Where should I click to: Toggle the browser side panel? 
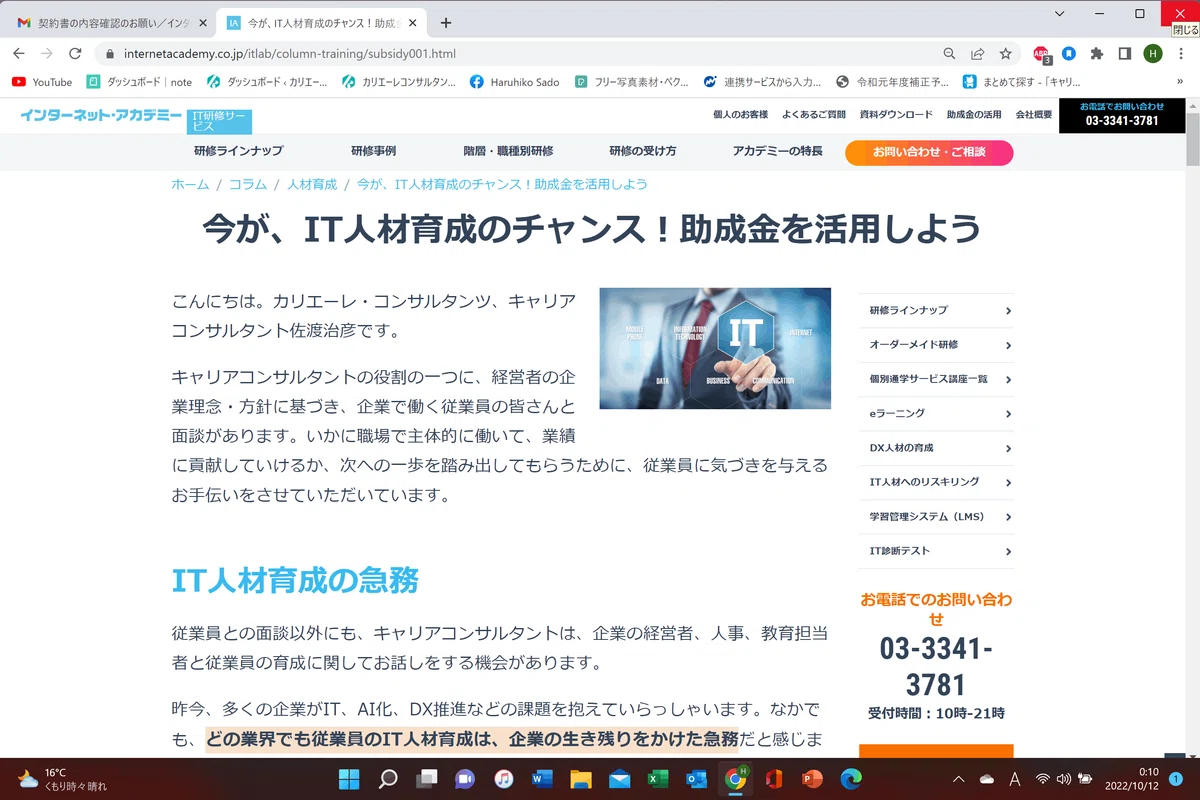[x=1125, y=53]
